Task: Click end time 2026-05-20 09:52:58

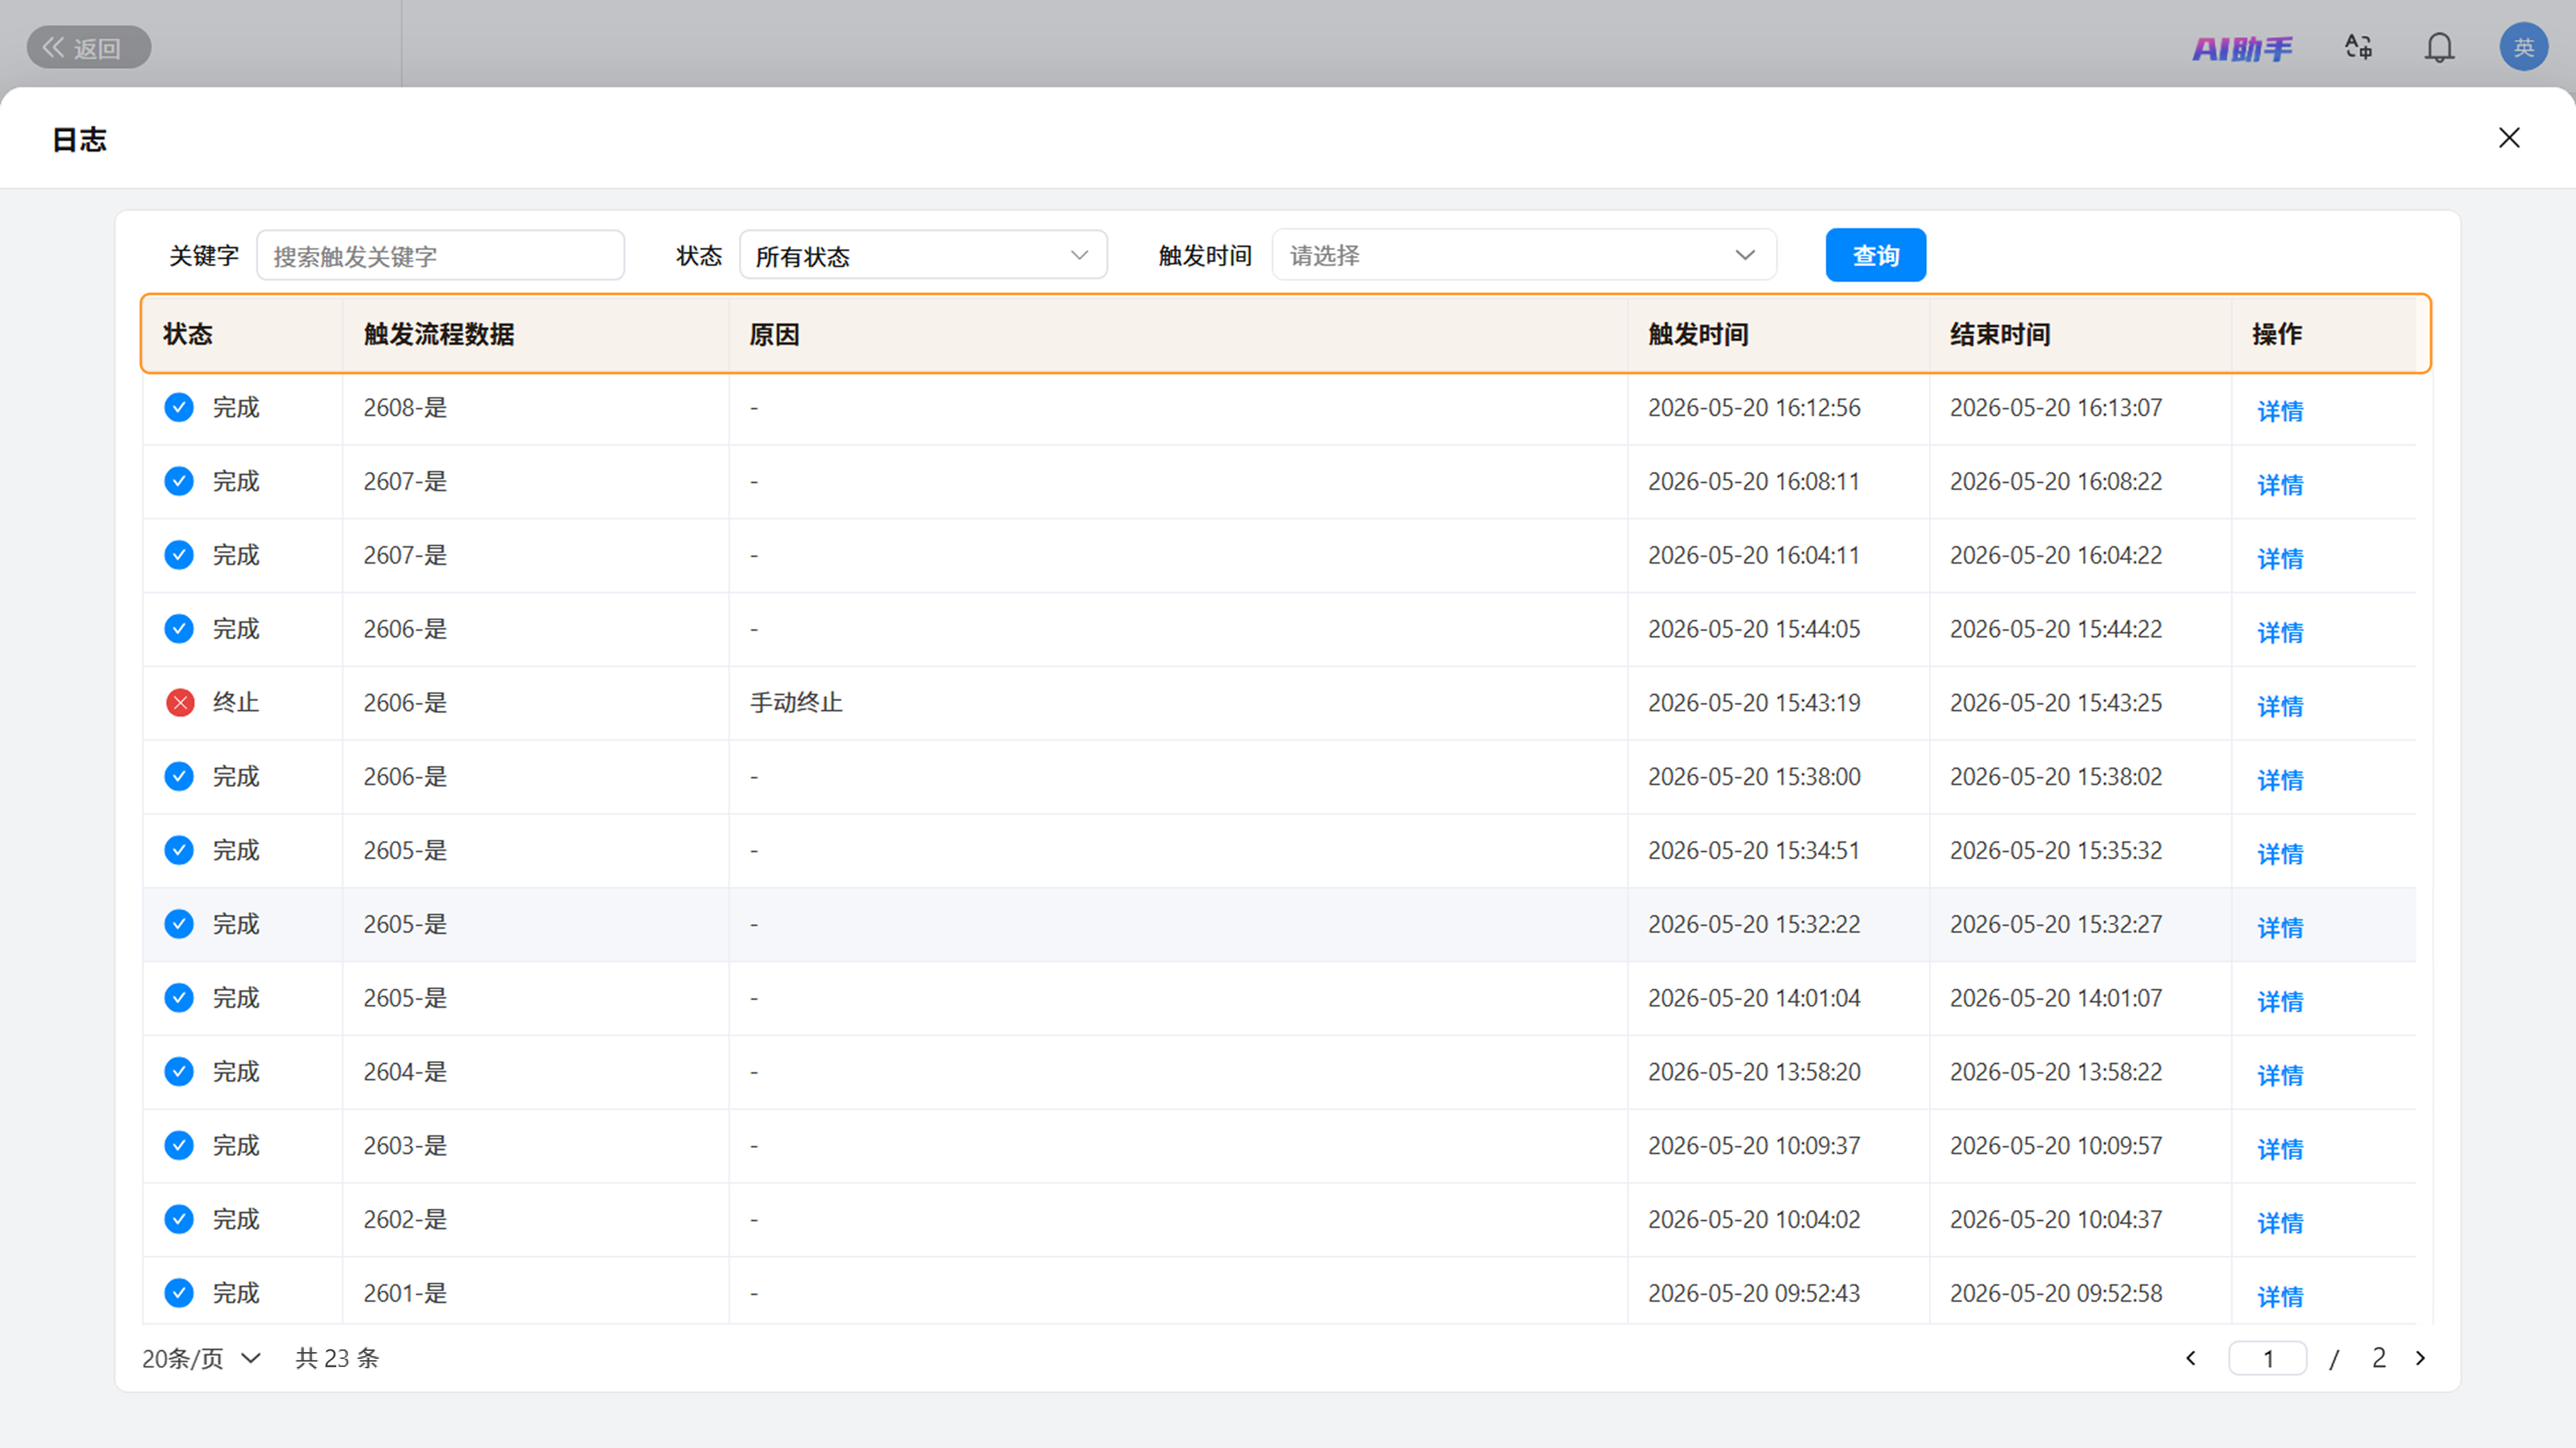Action: (x=2056, y=1293)
